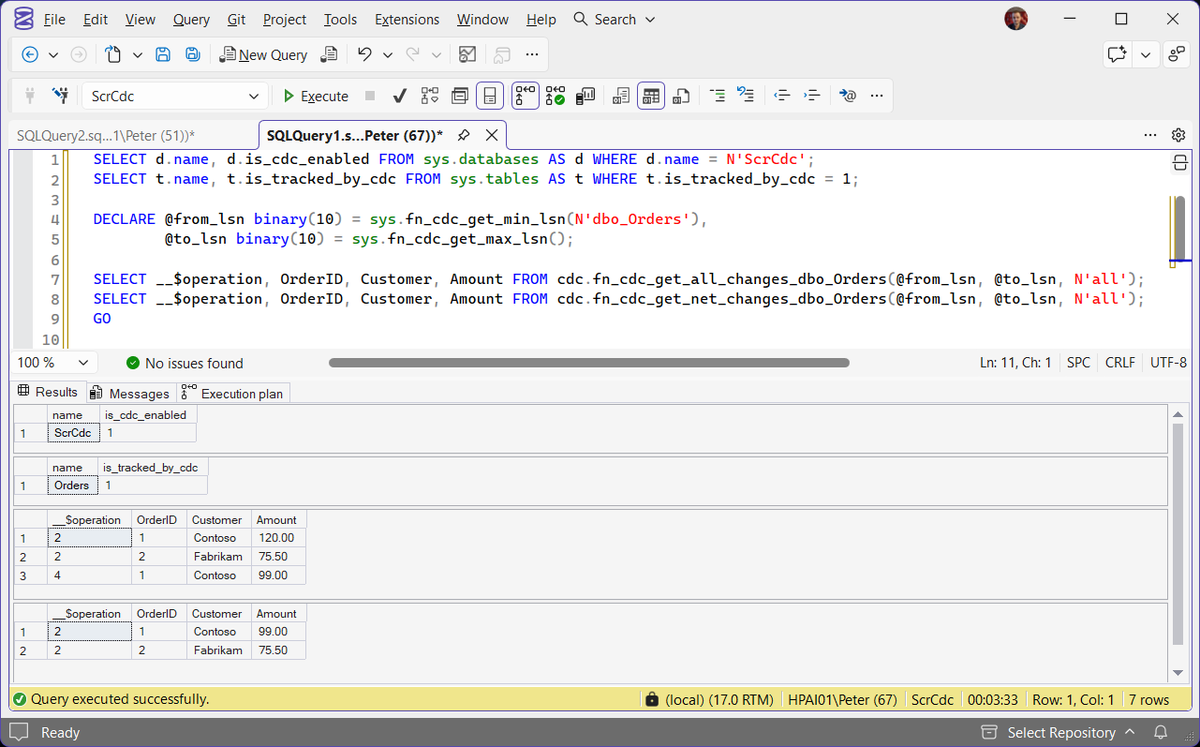The image size is (1200, 747).
Task: Open the Search box in title bar
Action: click(x=615, y=19)
